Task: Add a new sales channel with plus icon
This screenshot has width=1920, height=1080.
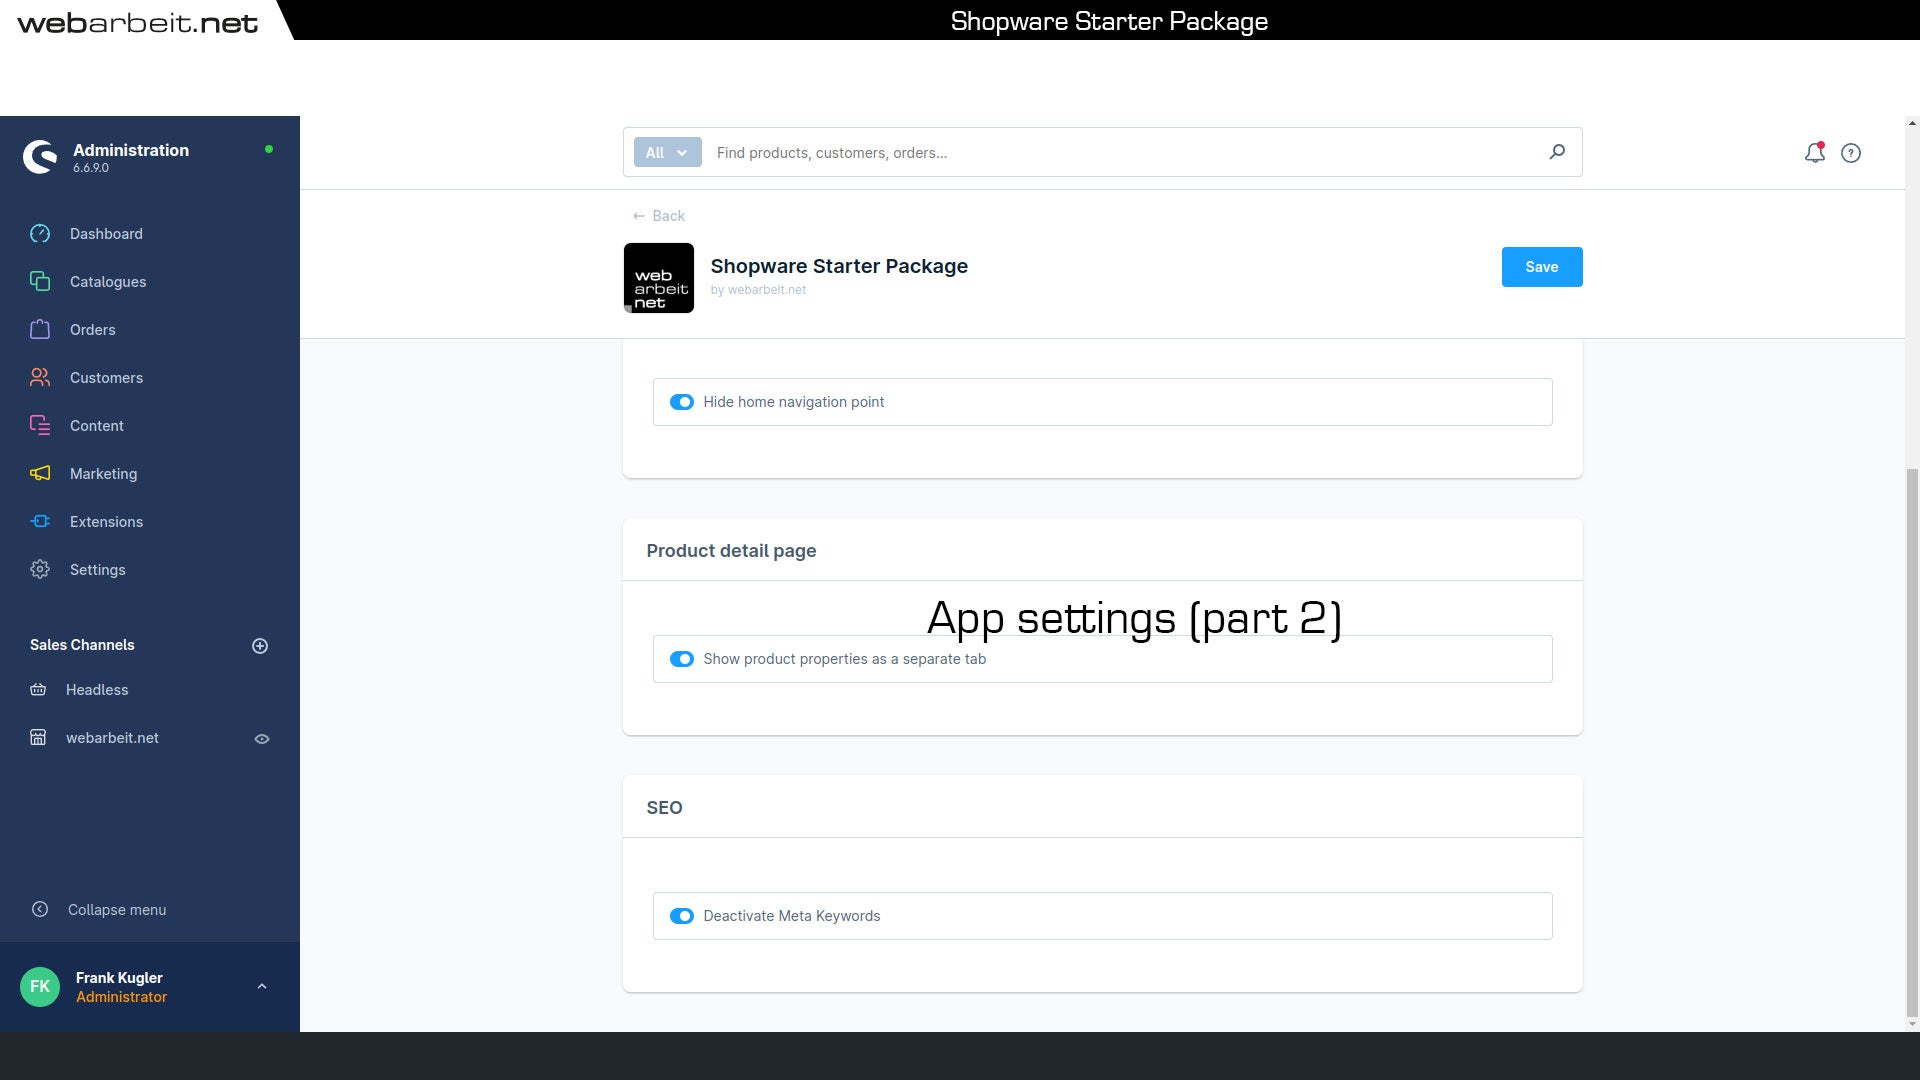Action: (x=260, y=646)
